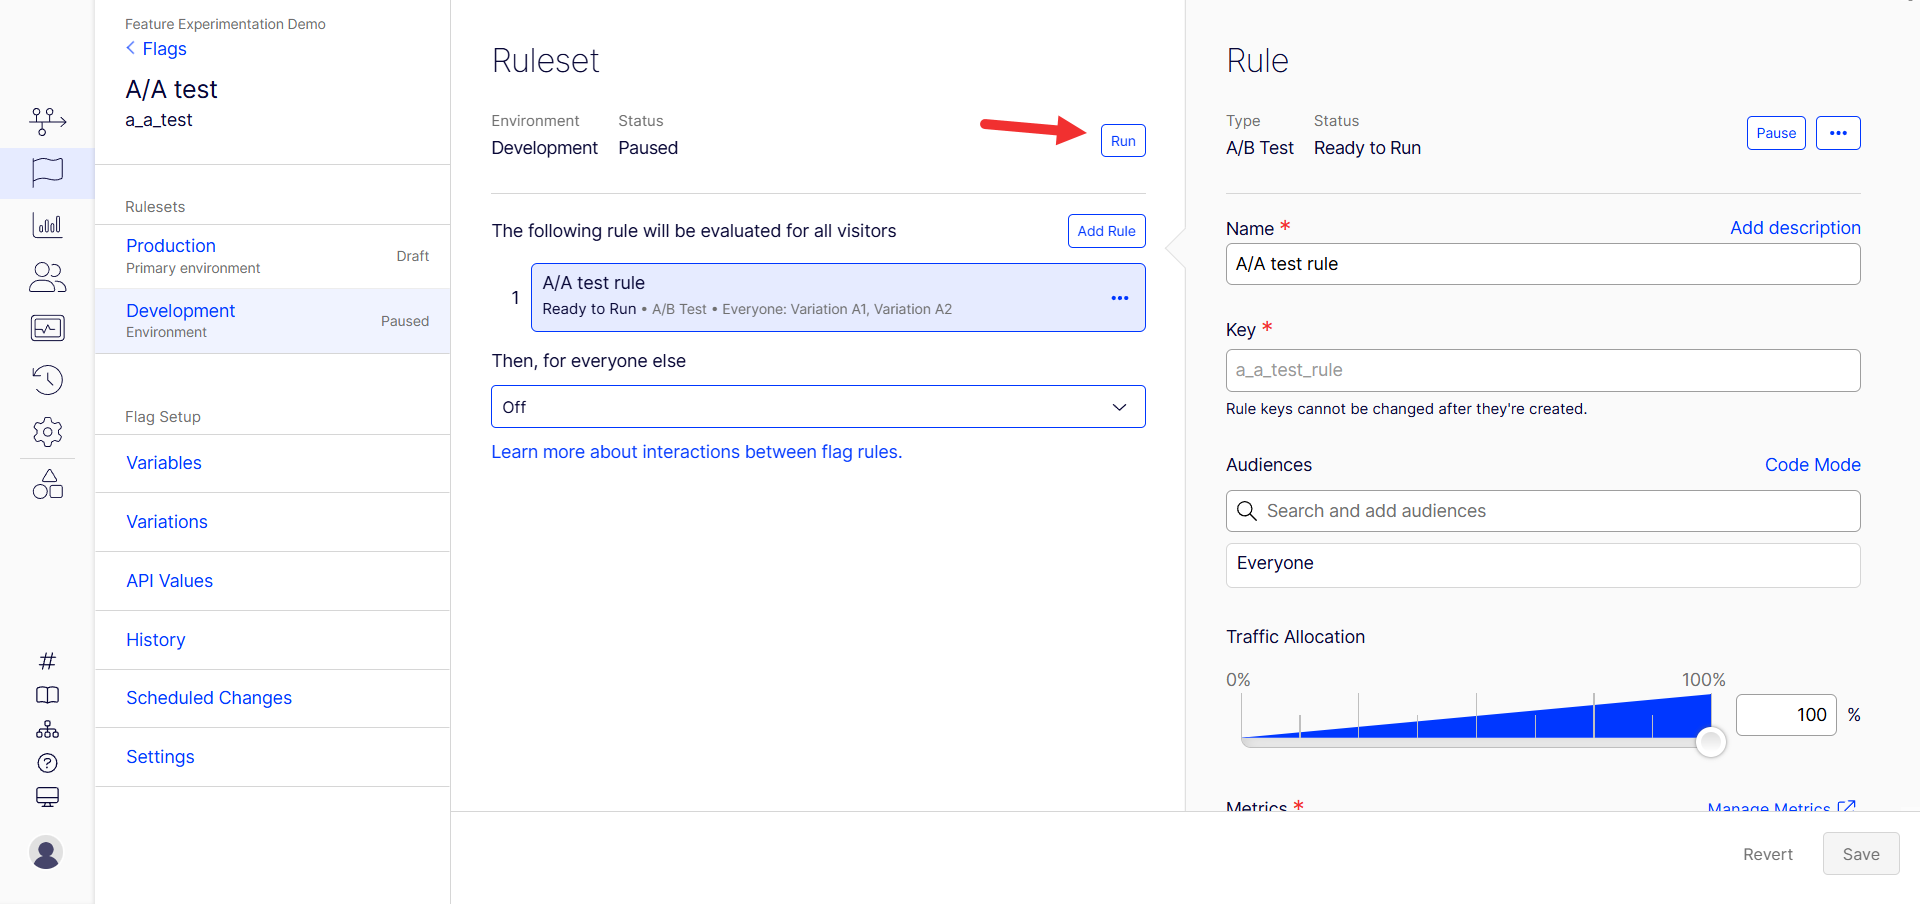
Task: Click the Run button for ruleset
Action: point(1123,141)
